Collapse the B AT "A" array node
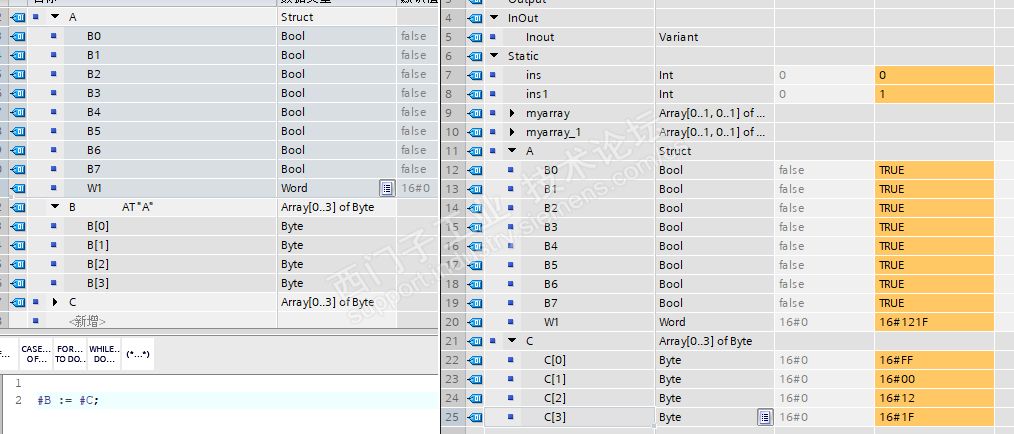Screen dimensions: 1014x434 coord(55,208)
